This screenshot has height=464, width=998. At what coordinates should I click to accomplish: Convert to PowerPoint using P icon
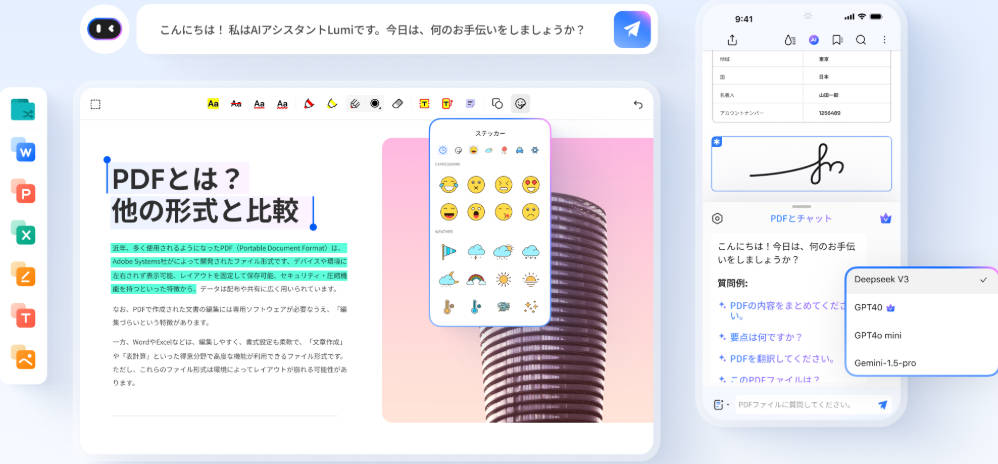(23, 192)
